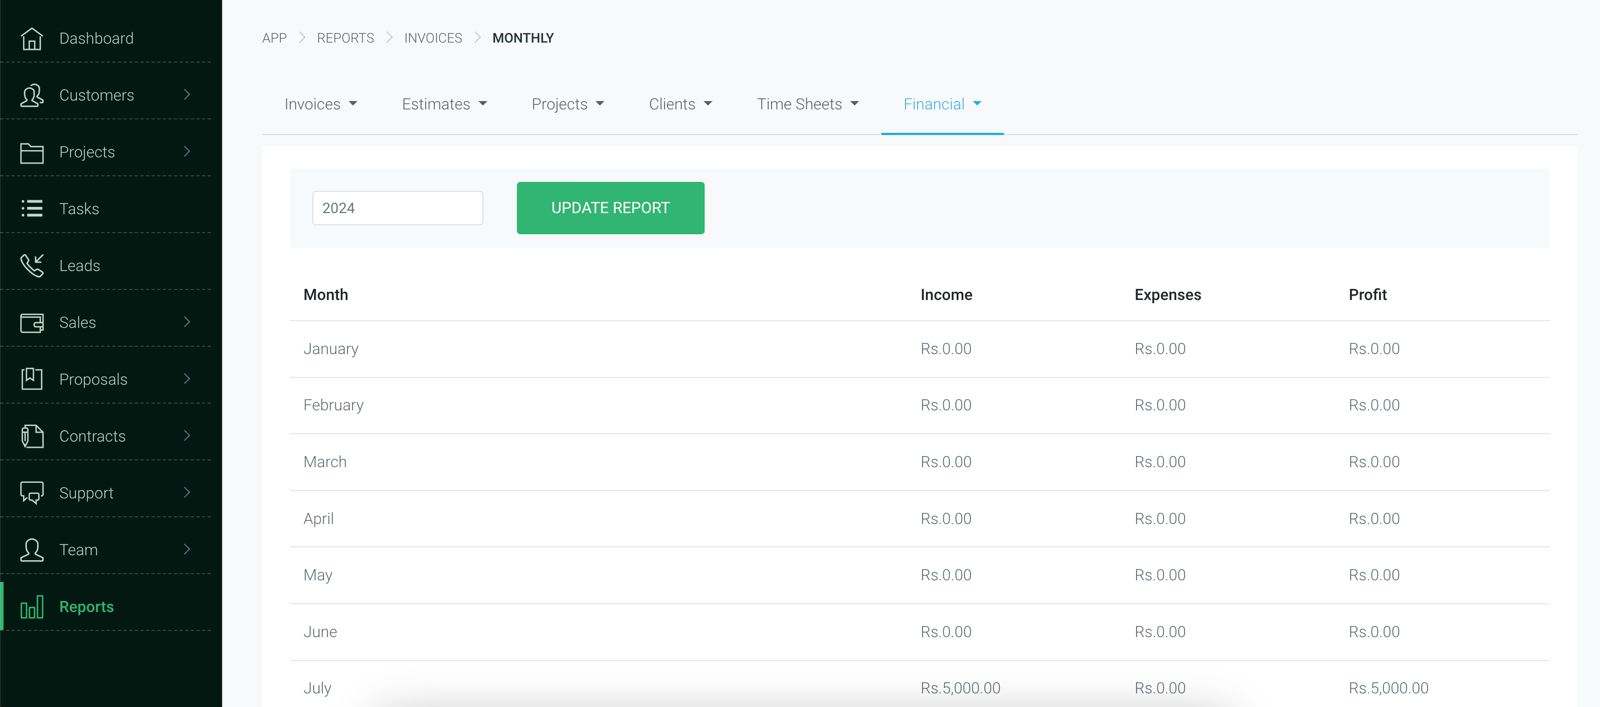This screenshot has height=707, width=1600.
Task: Click the Tasks list icon
Action: click(32, 208)
